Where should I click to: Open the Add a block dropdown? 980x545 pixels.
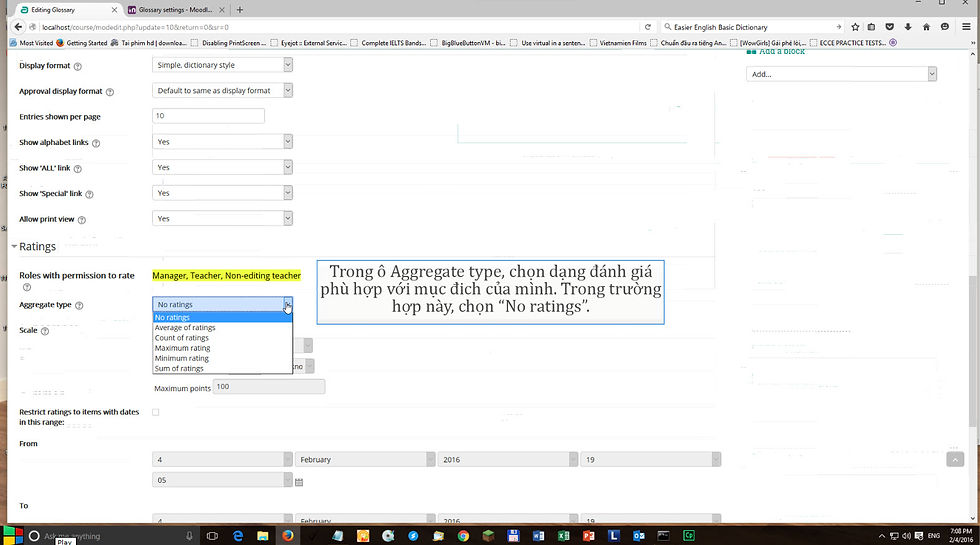[x=841, y=74]
